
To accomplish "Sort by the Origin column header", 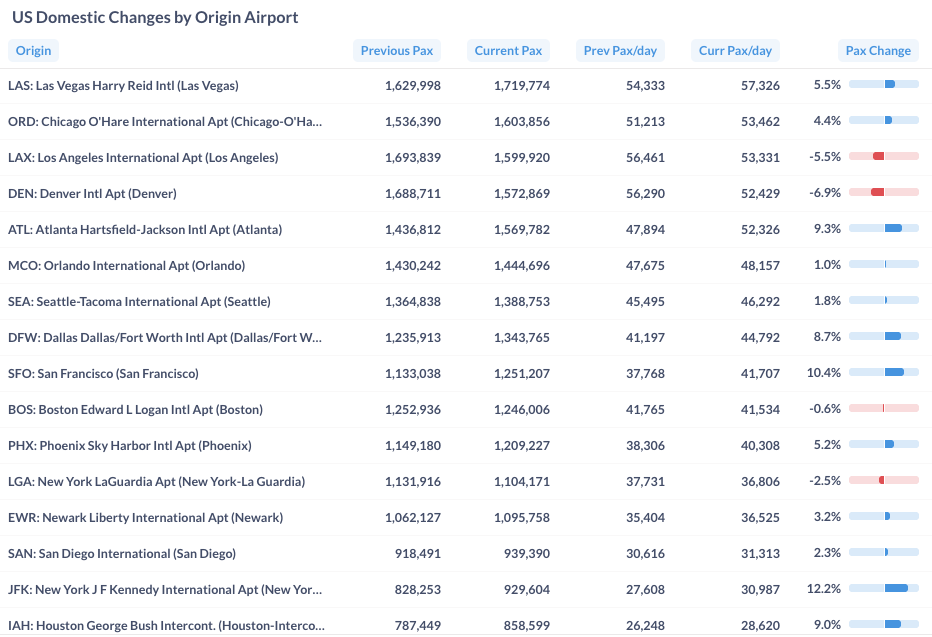I will point(33,51).
